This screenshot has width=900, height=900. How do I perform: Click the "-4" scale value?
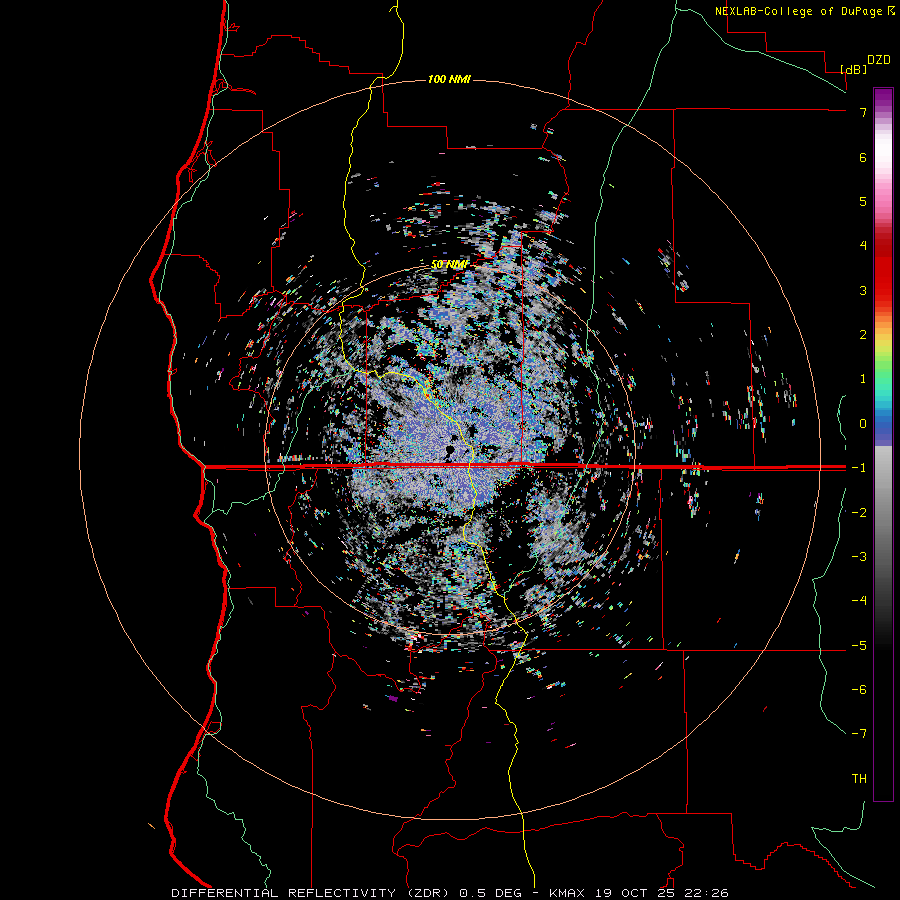click(859, 601)
